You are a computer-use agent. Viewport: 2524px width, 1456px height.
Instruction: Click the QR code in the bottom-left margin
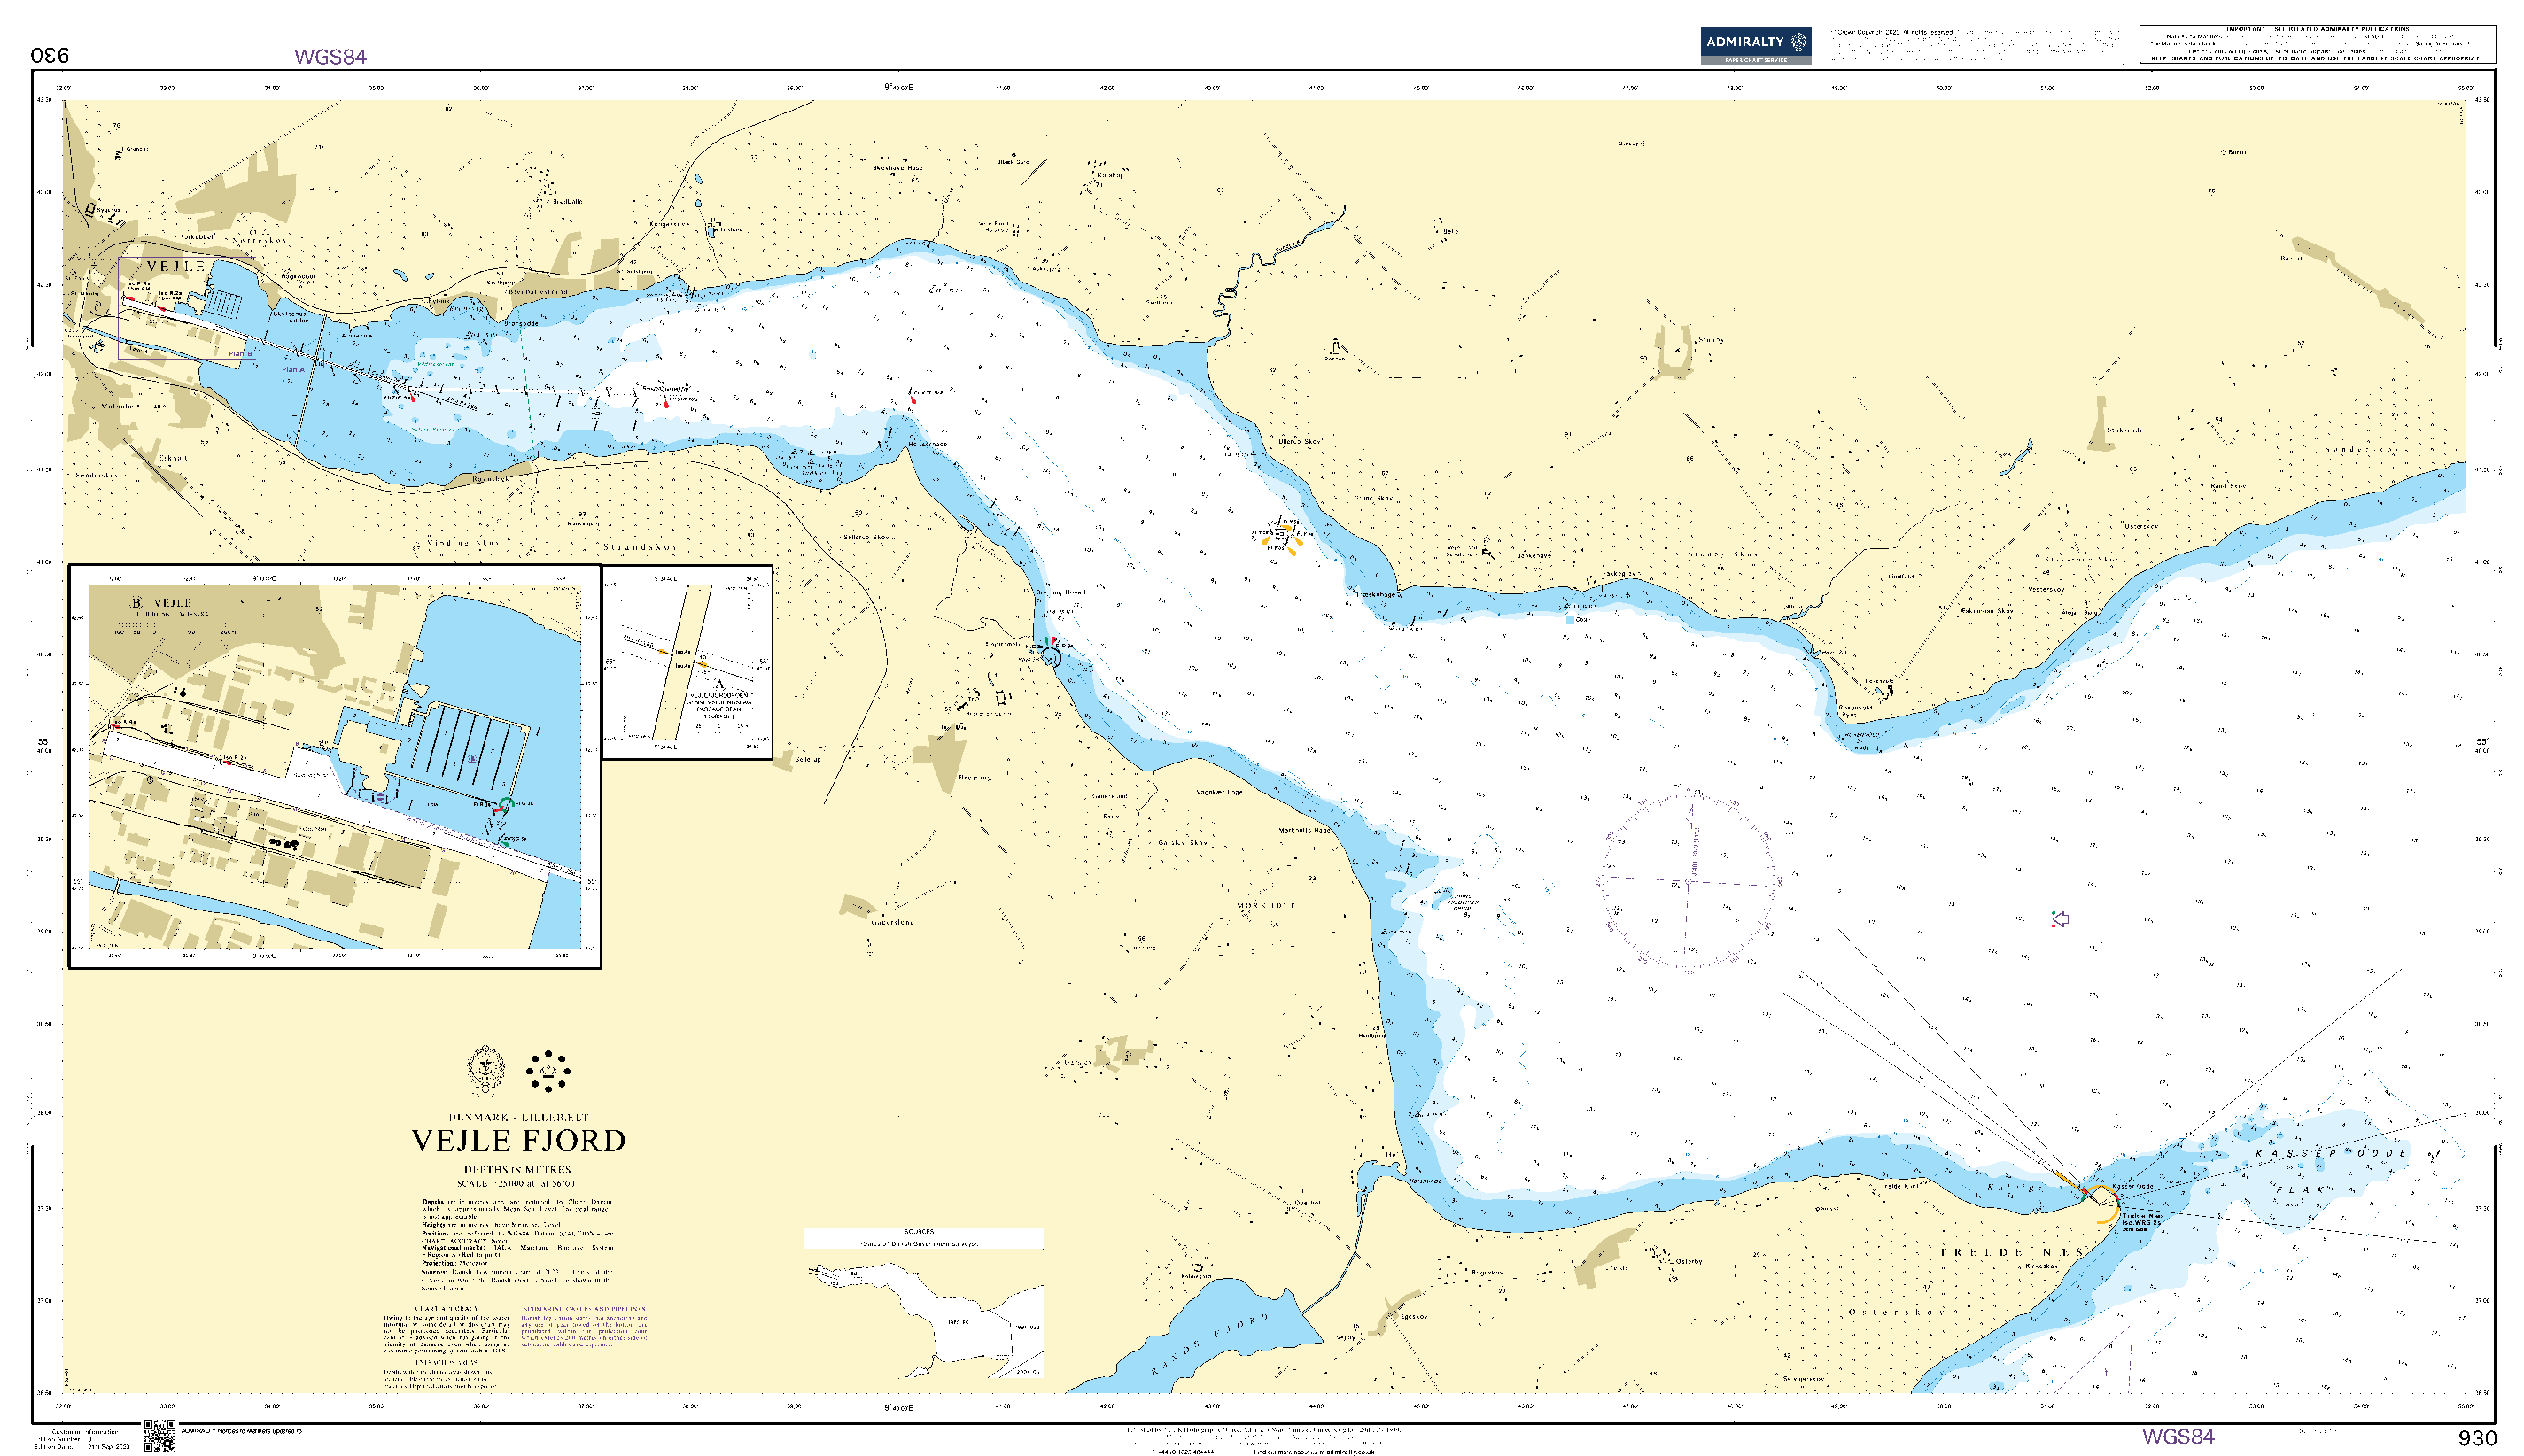[x=159, y=1436]
